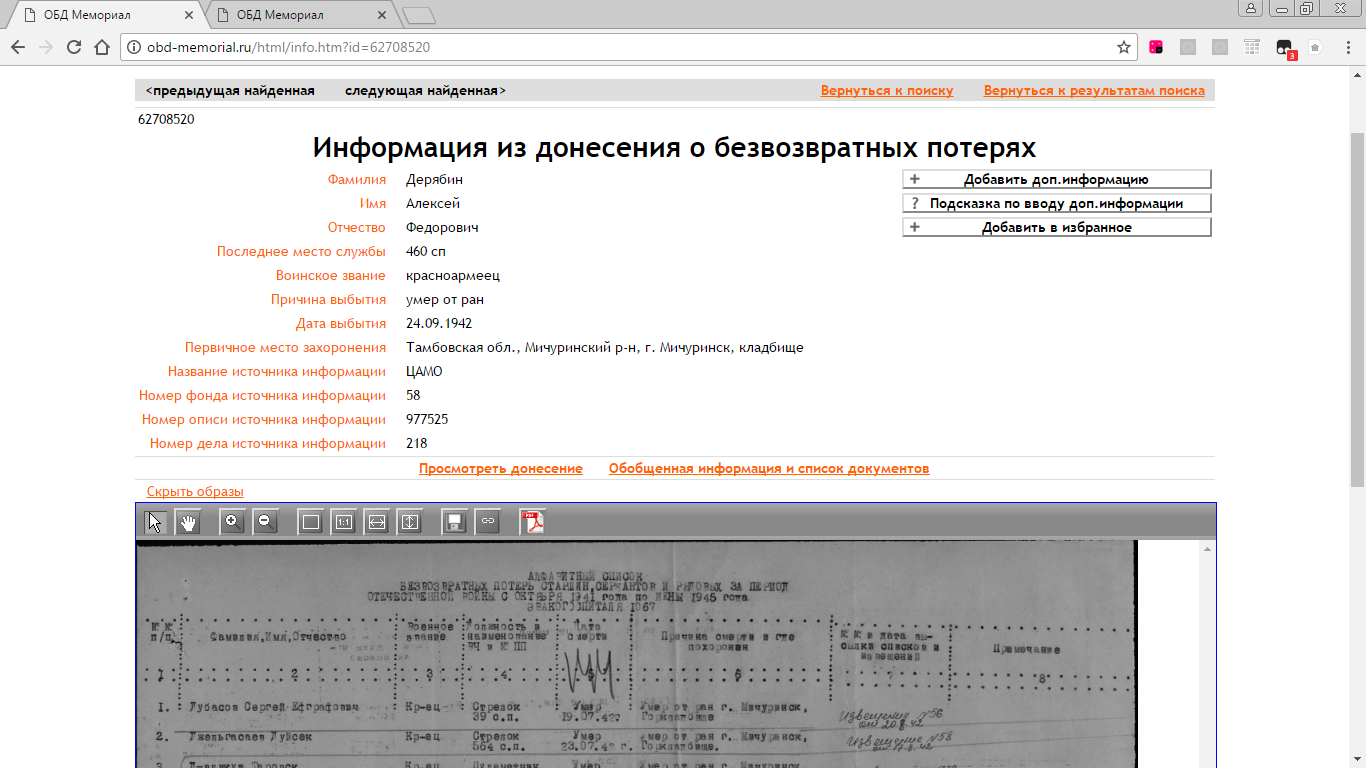The image size is (1366, 768).
Task: Click the surname value Дерябин
Action: coord(434,180)
